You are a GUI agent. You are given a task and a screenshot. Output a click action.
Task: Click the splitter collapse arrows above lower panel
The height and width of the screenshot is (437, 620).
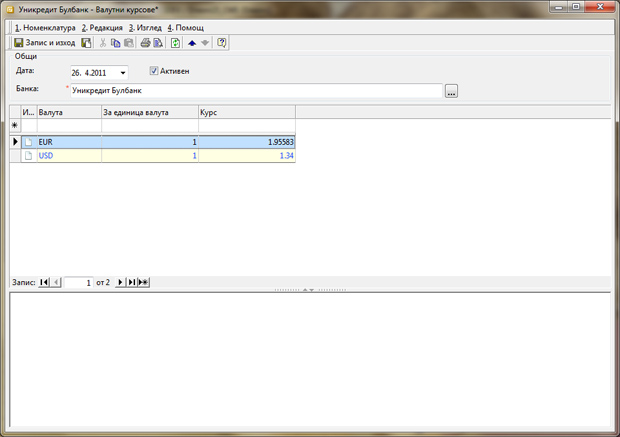click(x=308, y=290)
